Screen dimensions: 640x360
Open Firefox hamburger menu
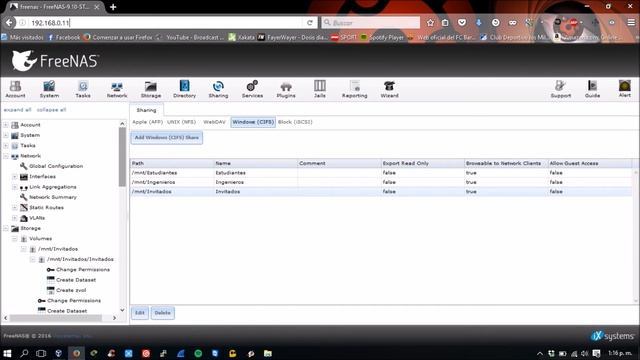coord(631,22)
